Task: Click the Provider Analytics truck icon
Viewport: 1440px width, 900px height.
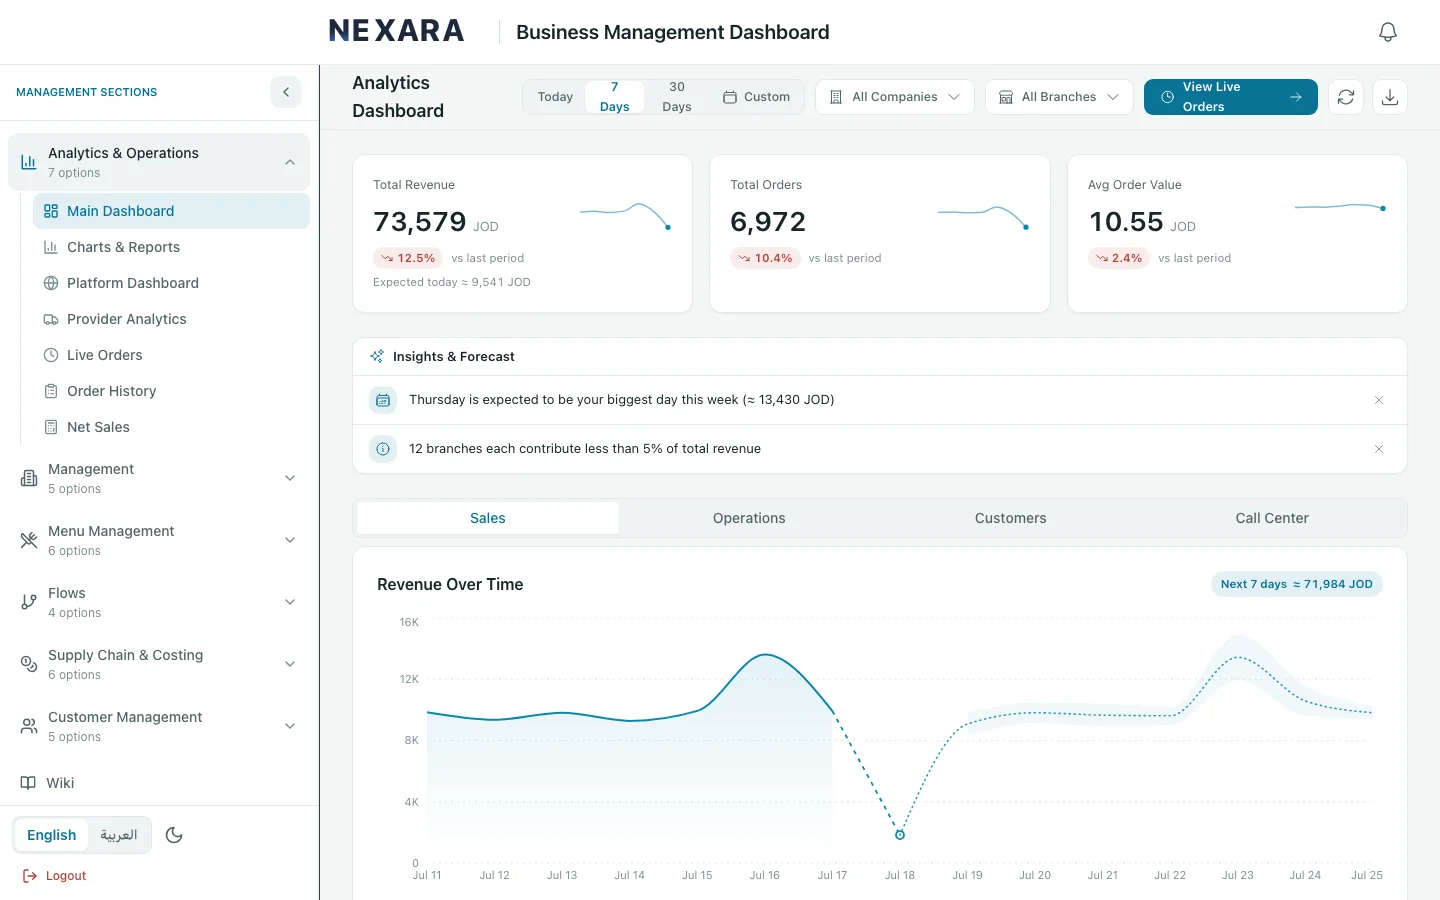Action: (51, 319)
